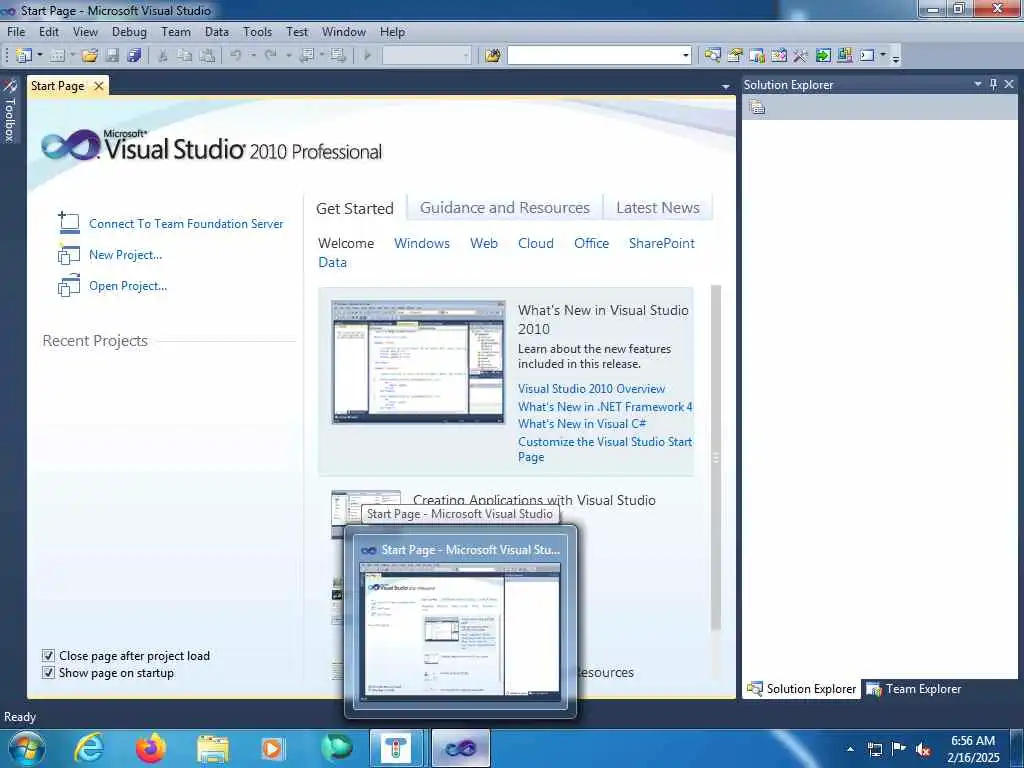
Task: Open Windows Explorer folder in taskbar
Action: [x=213, y=748]
